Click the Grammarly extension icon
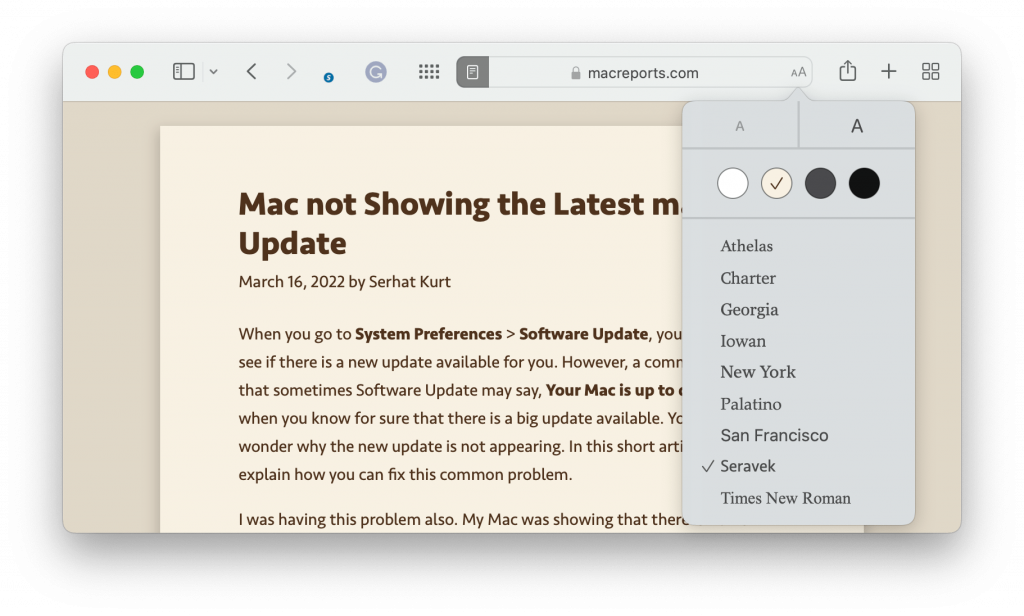Screen dimensions: 1024x616 click(376, 72)
